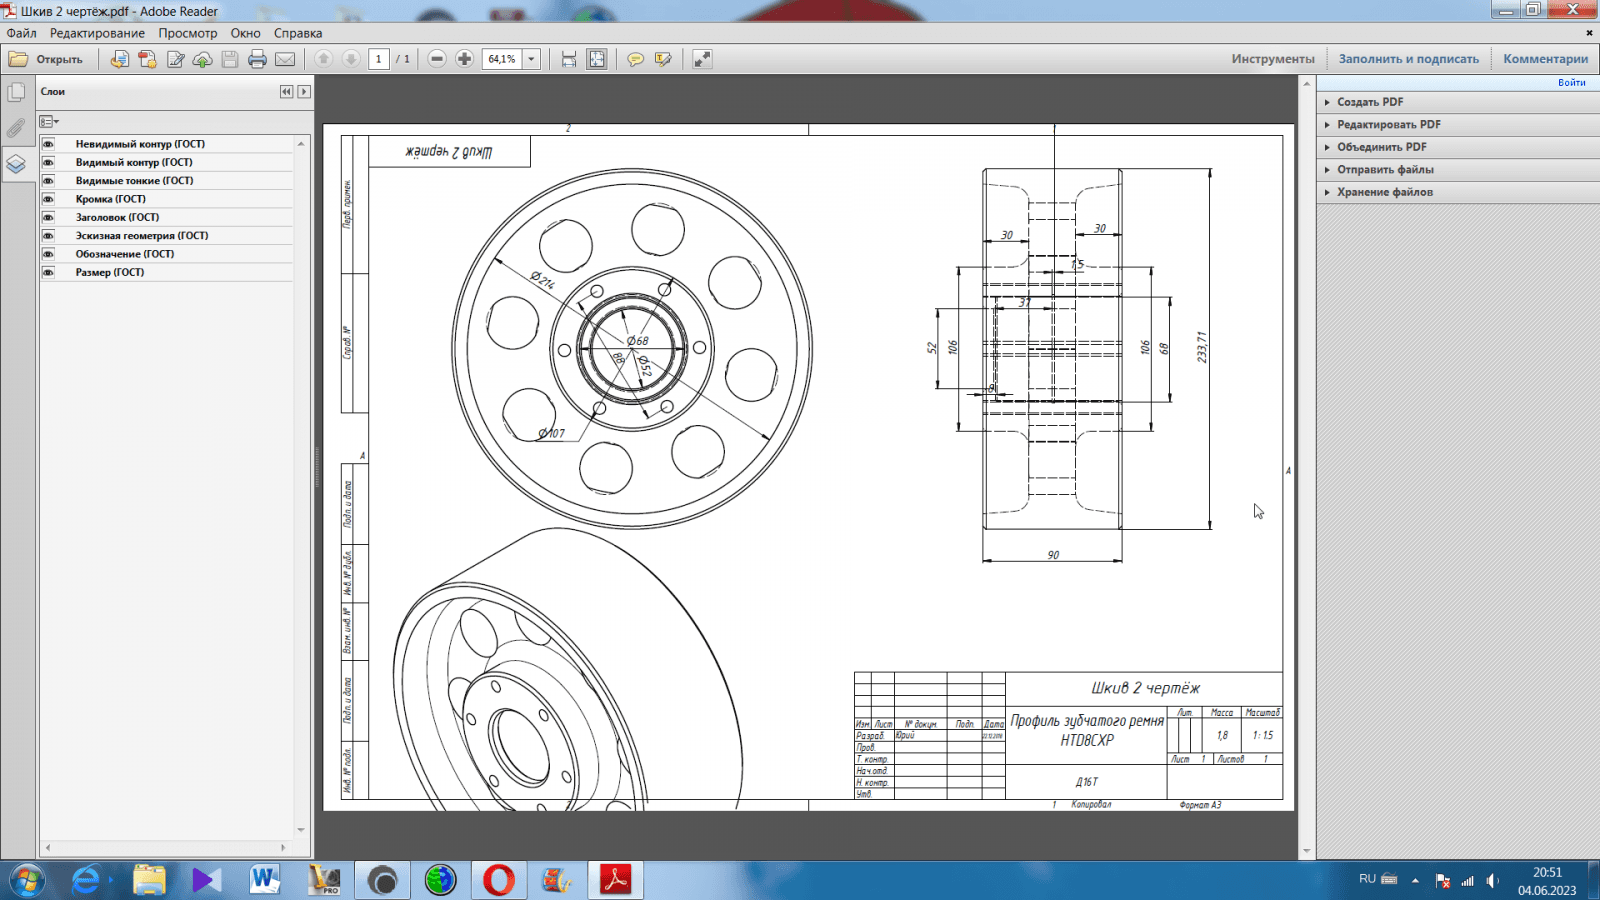Screen dimensions: 1600x900
Task: Hide the Невидимый контур (ГОСТ) layer
Action: 48,144
